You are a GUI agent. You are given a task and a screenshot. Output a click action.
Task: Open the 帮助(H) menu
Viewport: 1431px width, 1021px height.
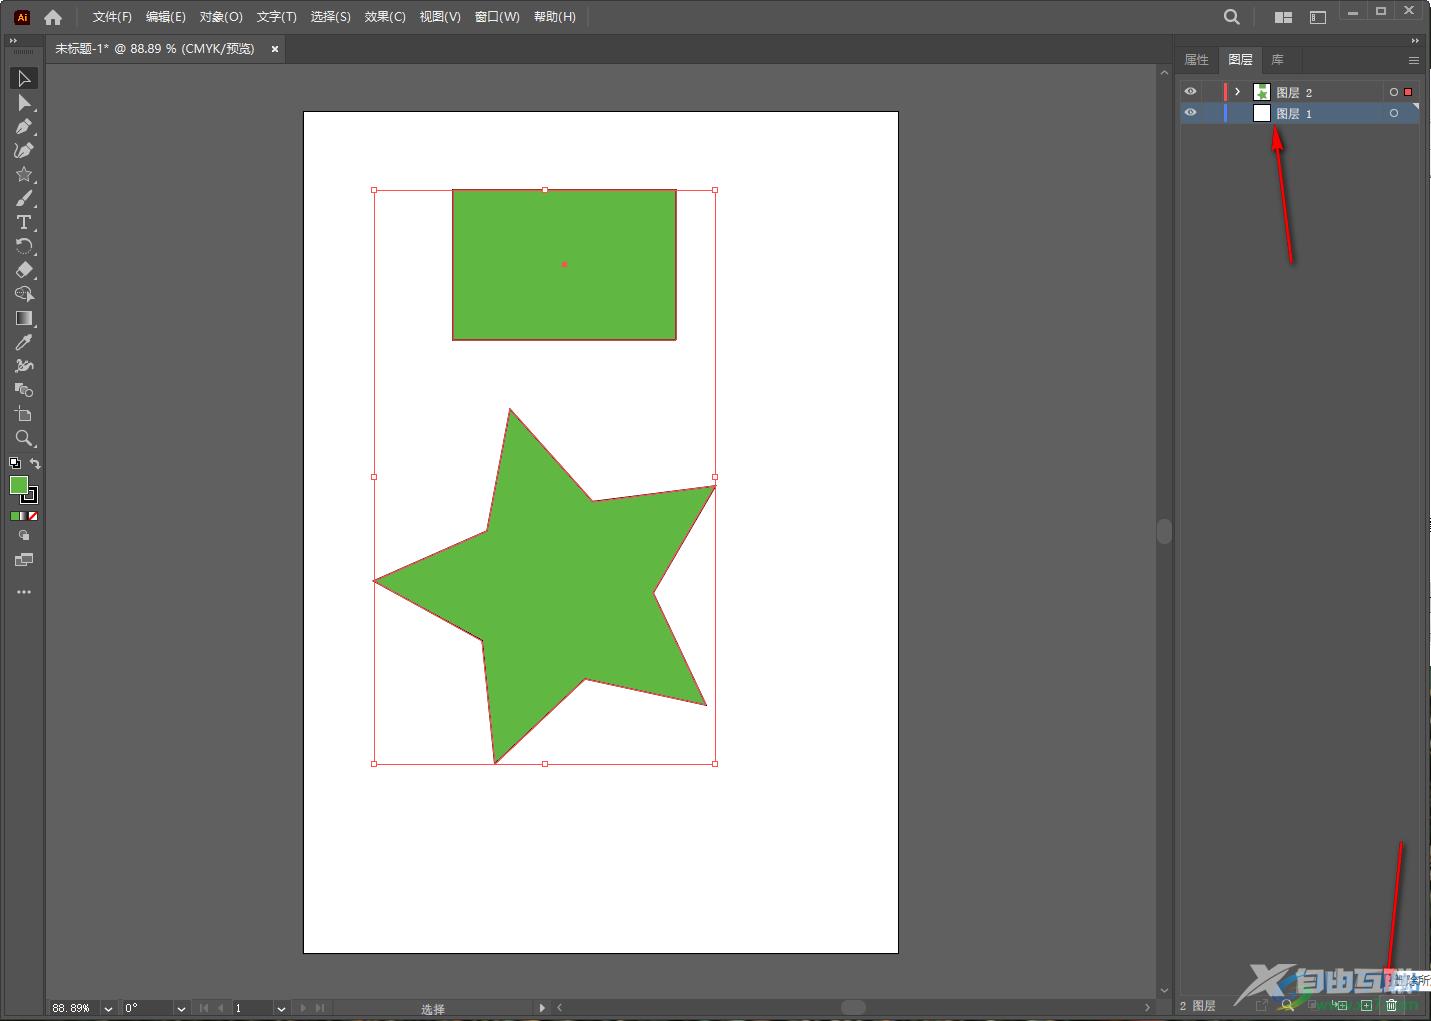pyautogui.click(x=555, y=17)
